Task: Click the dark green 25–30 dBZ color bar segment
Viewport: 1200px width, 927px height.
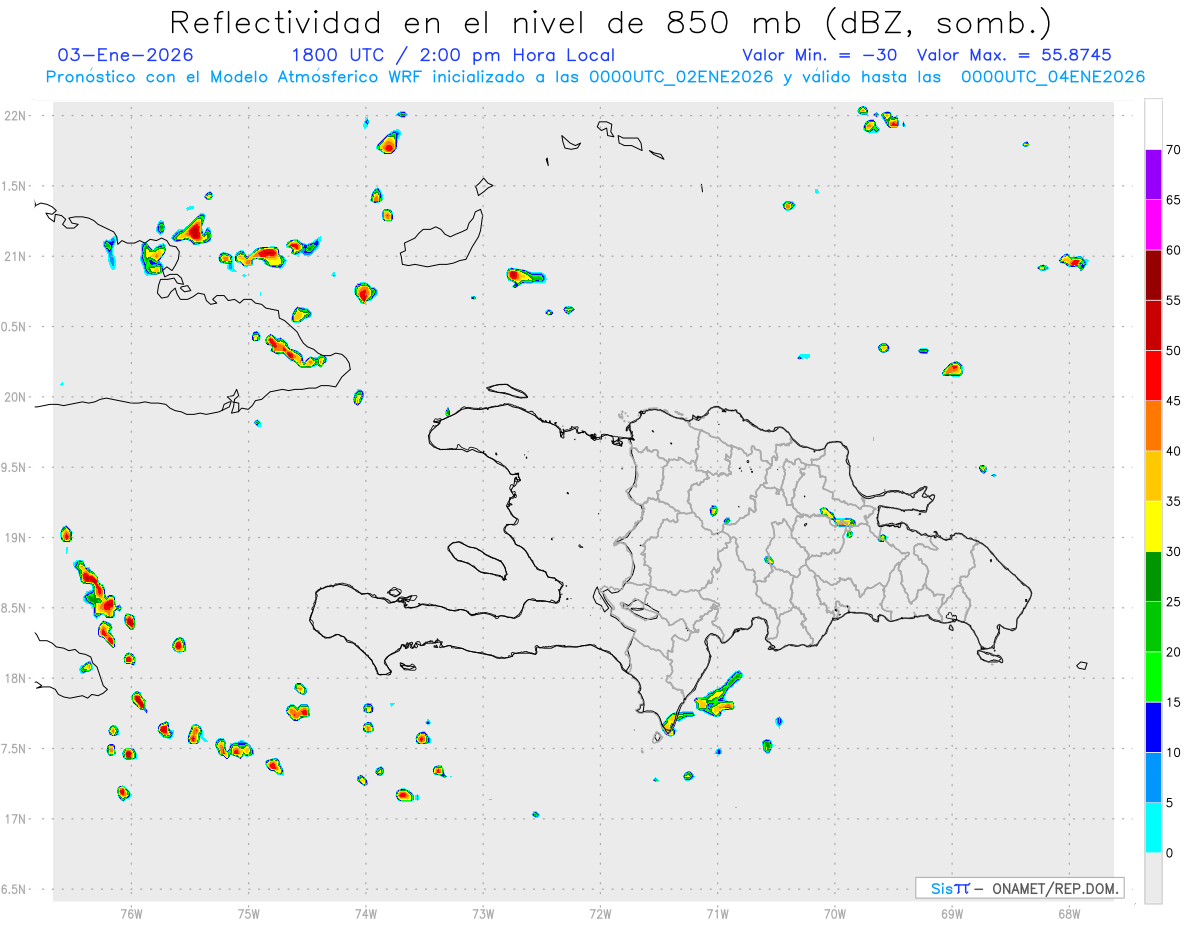Action: 1153,577
